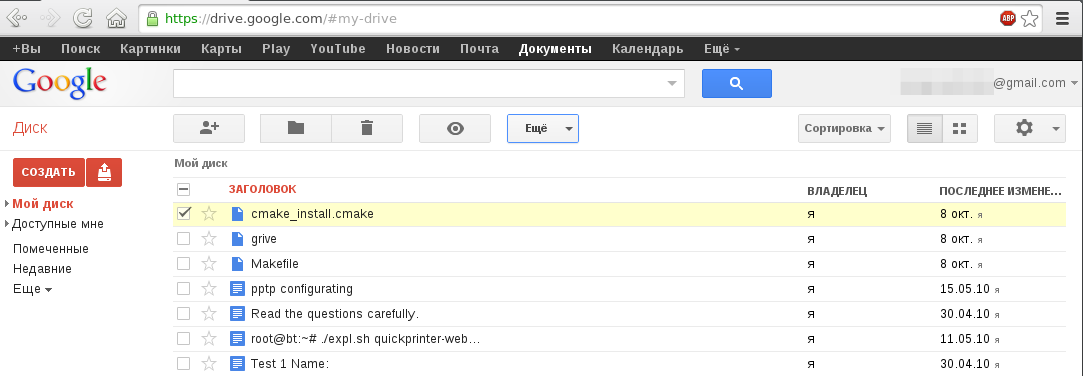Star the grive file
The height and width of the screenshot is (376, 1083).
[x=209, y=239]
